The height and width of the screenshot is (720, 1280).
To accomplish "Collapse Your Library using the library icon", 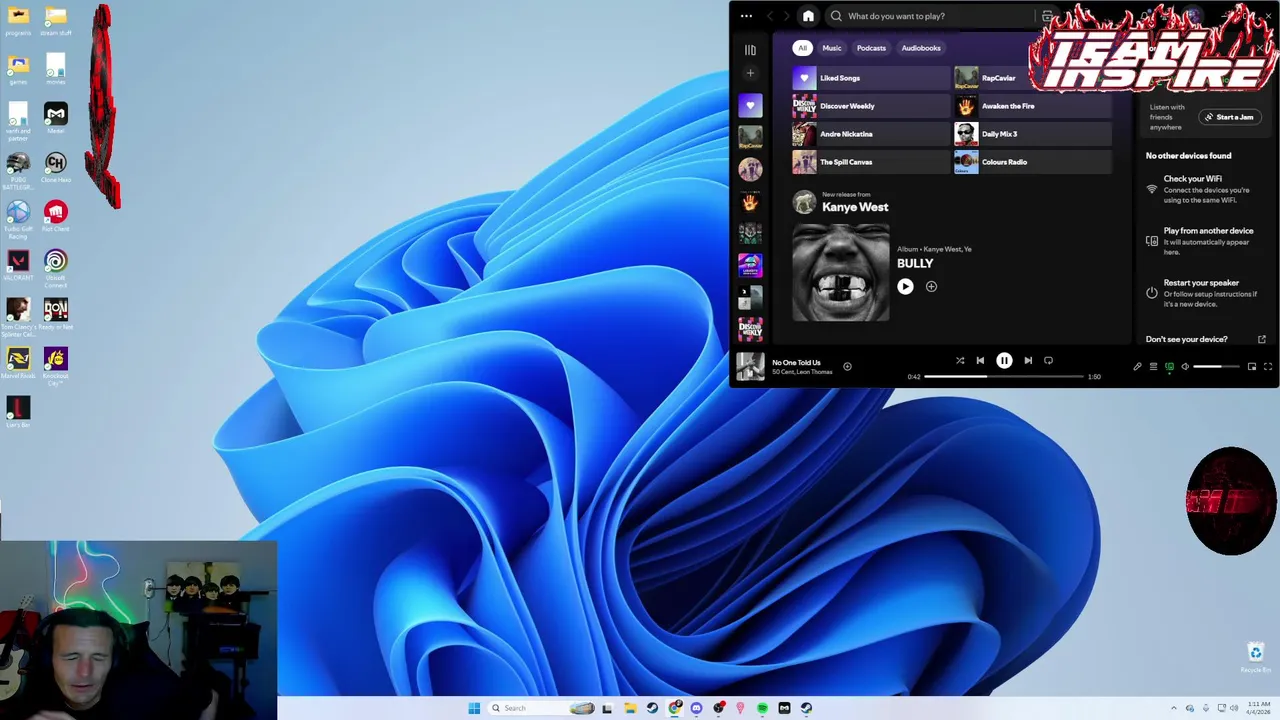I will [750, 50].
